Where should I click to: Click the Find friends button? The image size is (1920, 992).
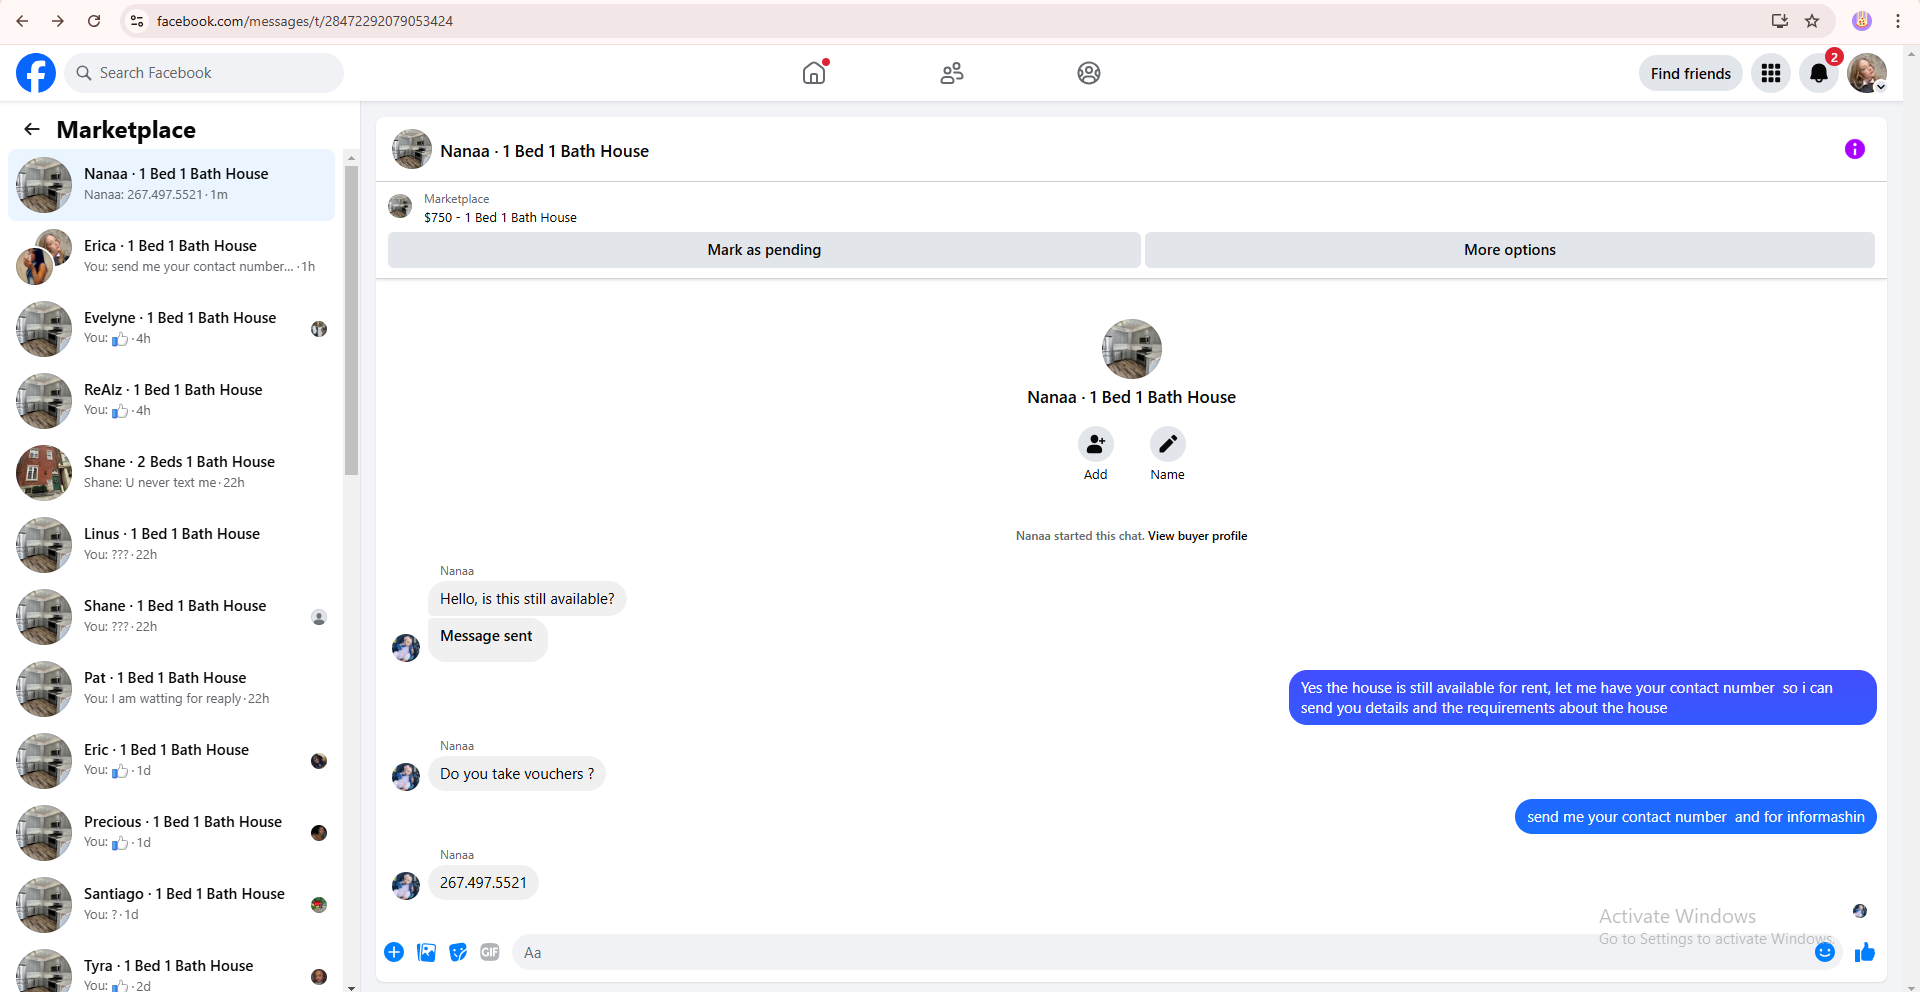click(x=1691, y=73)
